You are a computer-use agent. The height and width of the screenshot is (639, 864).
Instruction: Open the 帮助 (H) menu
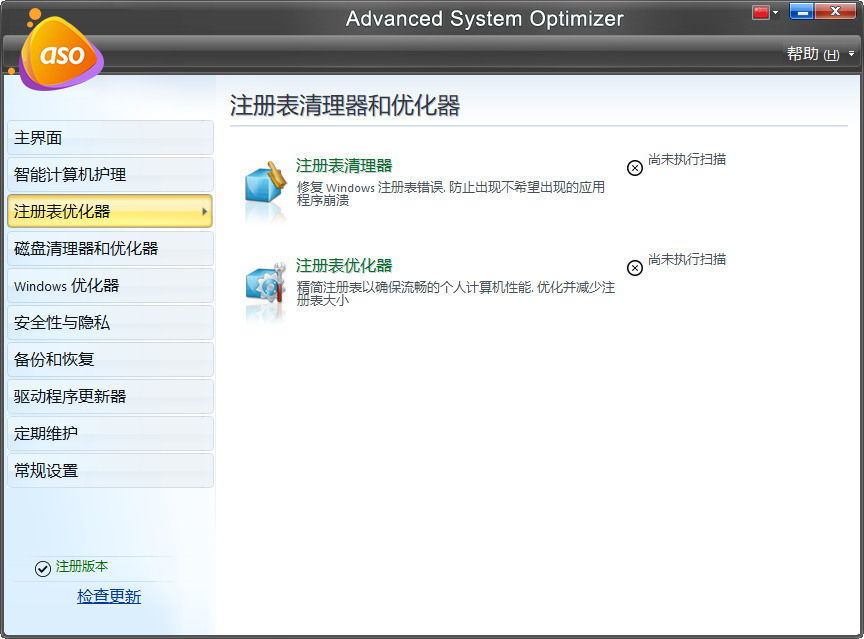[x=813, y=54]
